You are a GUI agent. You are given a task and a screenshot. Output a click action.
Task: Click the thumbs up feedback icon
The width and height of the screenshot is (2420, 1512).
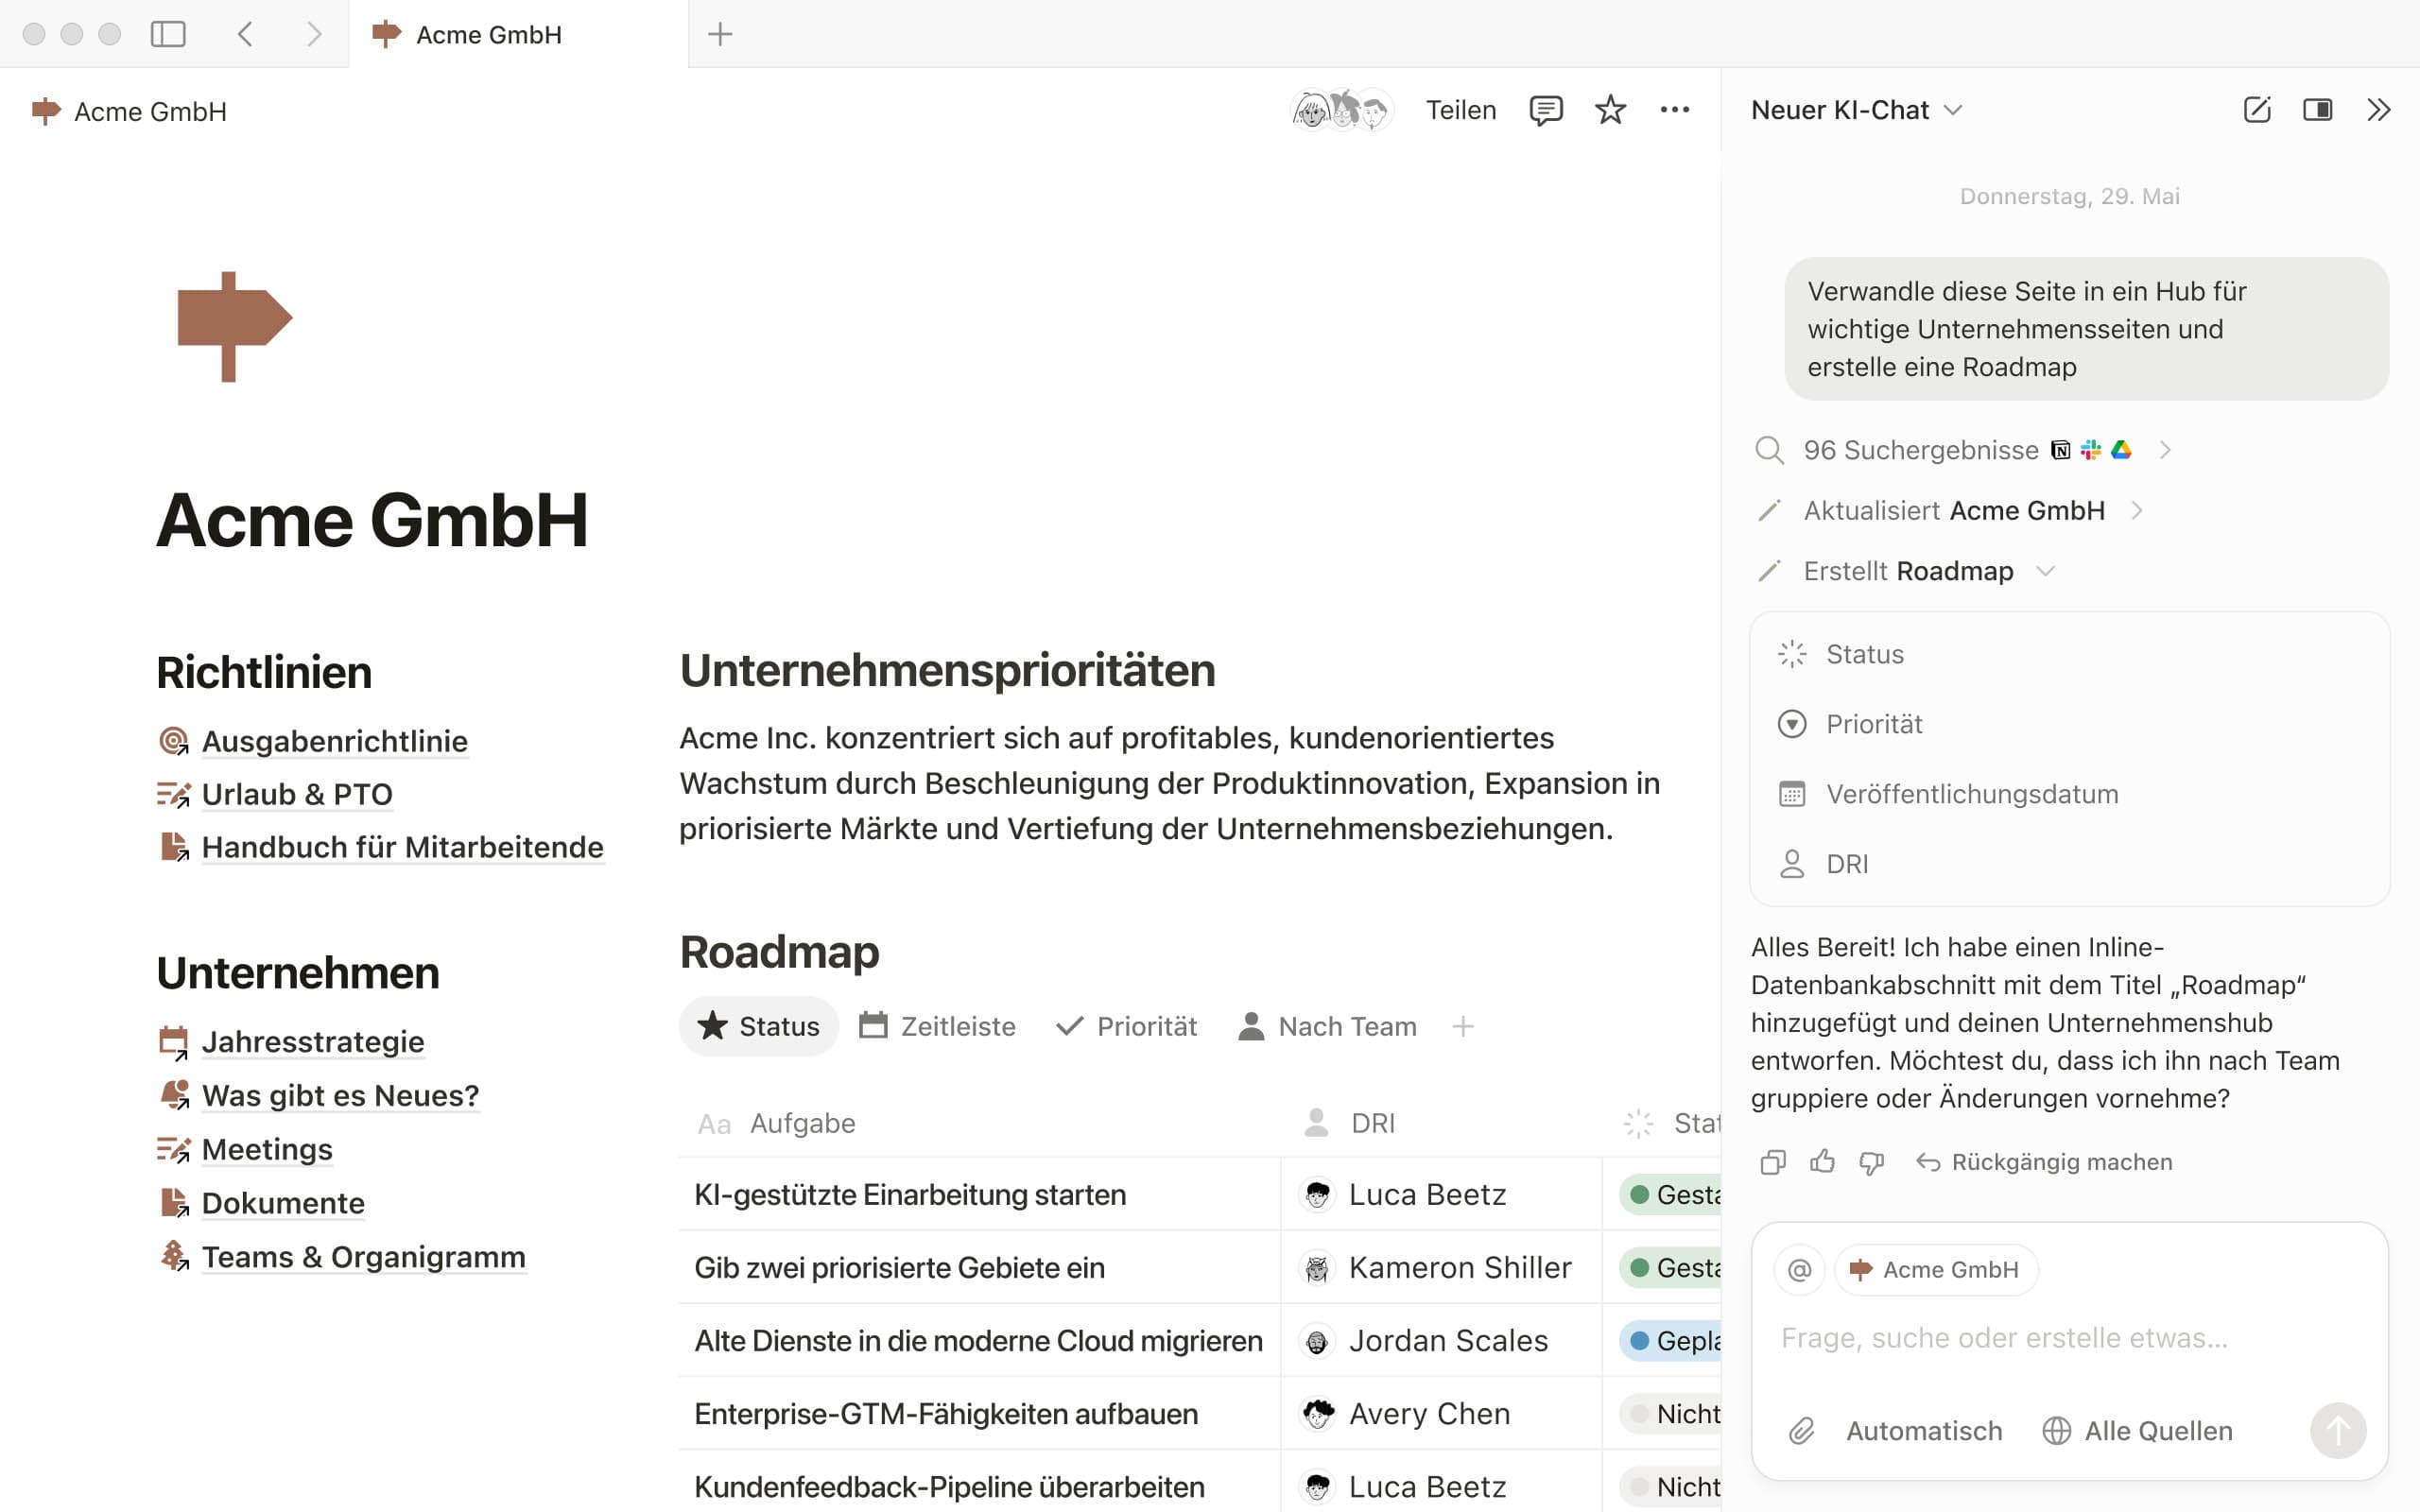(x=1822, y=1162)
